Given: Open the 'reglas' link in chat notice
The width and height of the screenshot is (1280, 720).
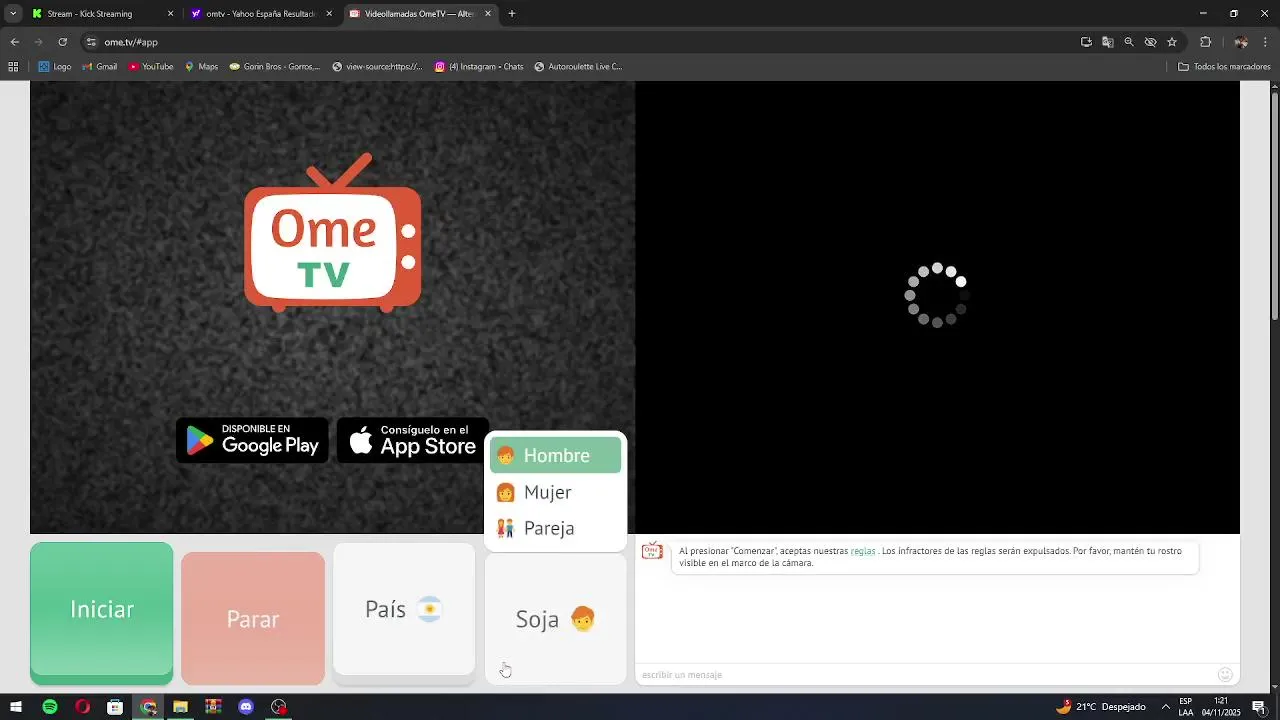Looking at the screenshot, I should pos(862,551).
